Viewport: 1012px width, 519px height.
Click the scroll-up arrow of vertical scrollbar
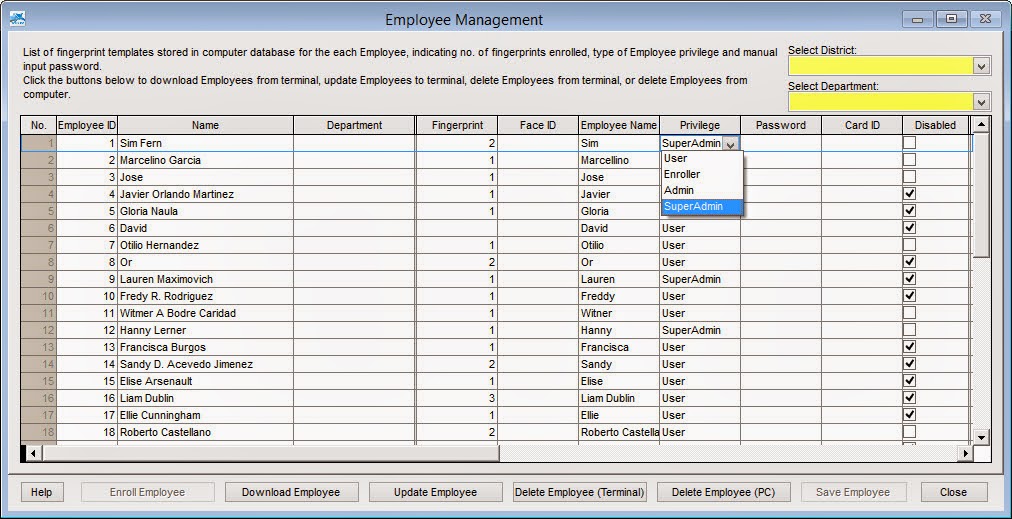[x=981, y=125]
